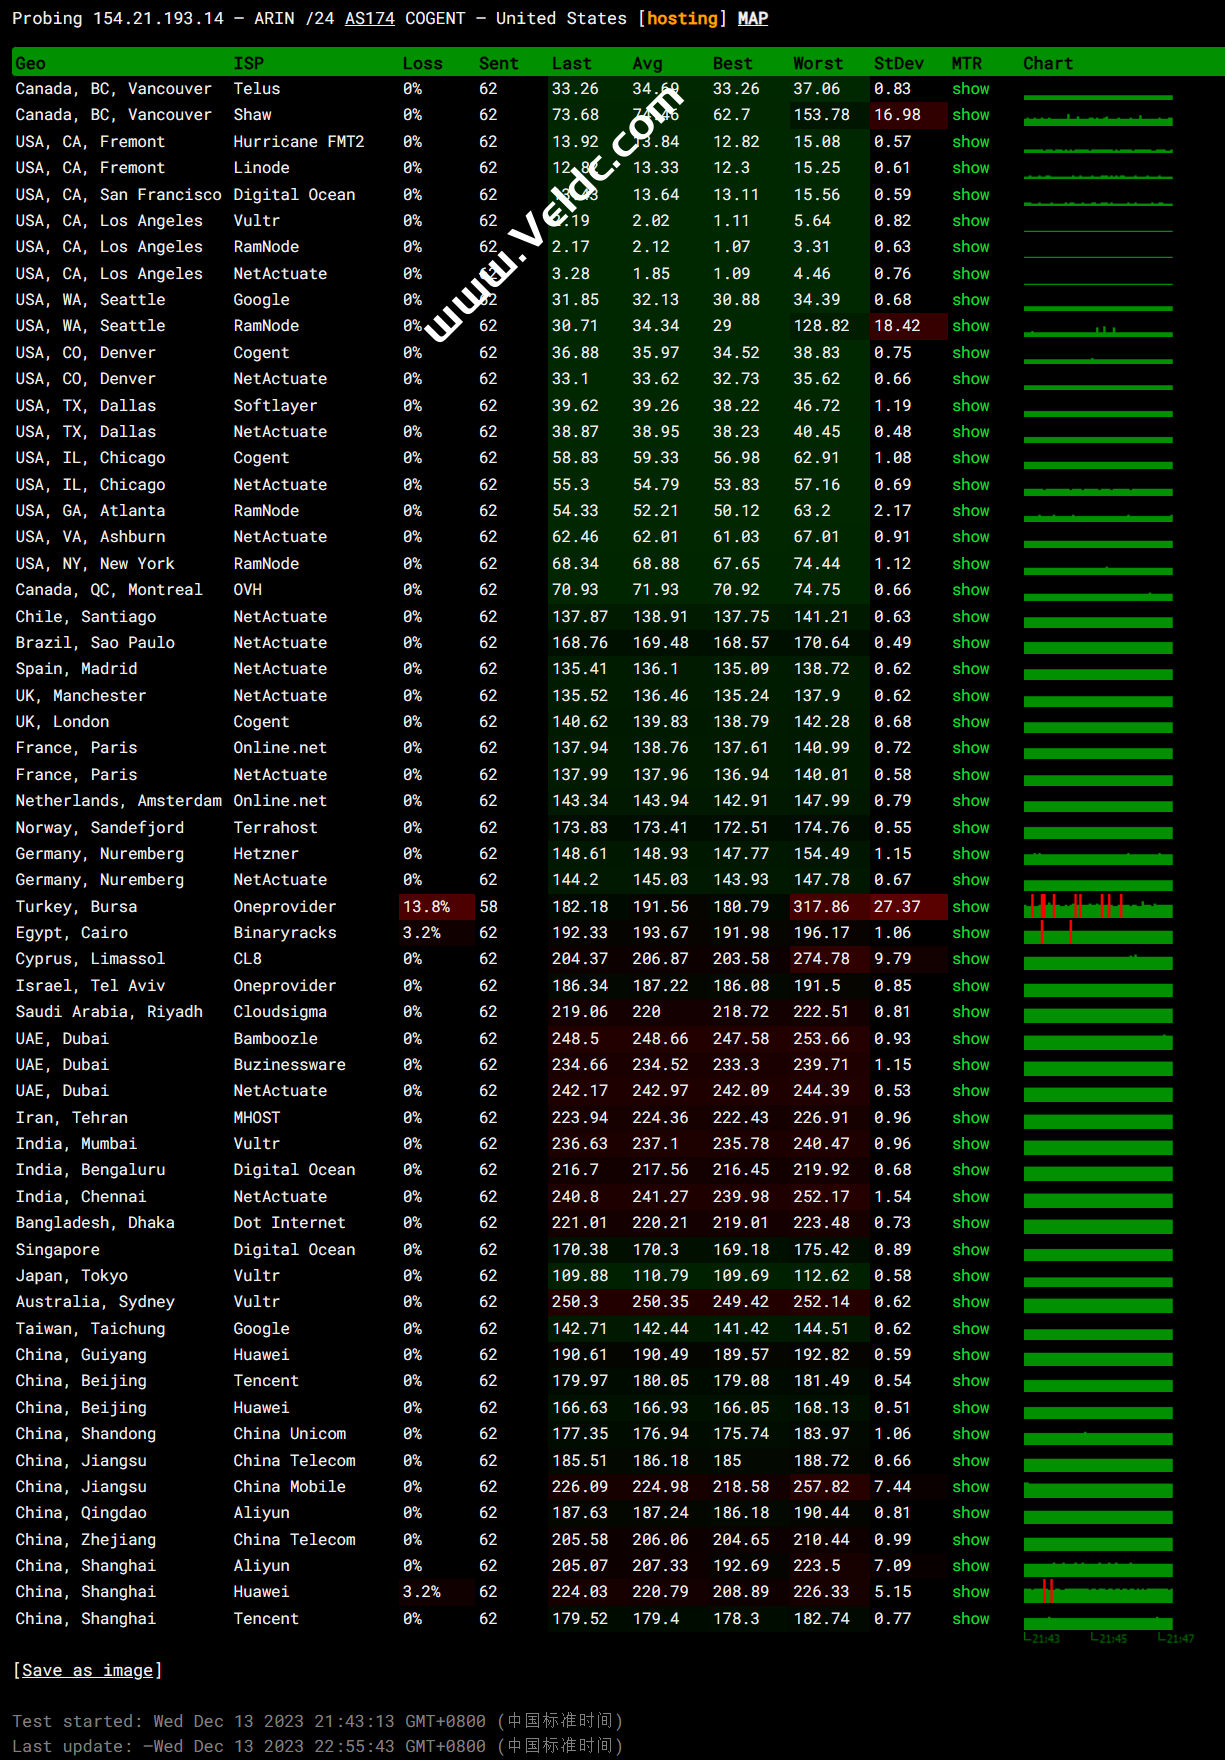This screenshot has height=1760, width=1225.
Task: Click the Turkey Bursa latency chart
Action: 1098,907
